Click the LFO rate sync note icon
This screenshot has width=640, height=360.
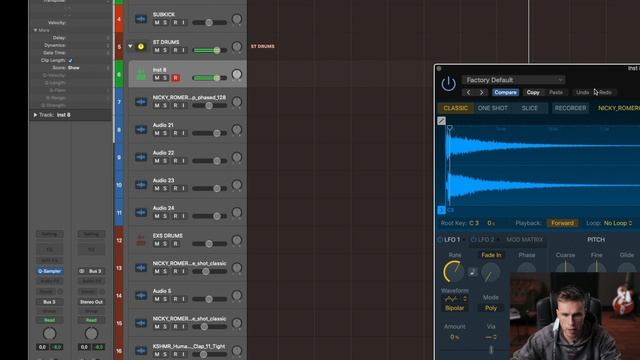(x=472, y=272)
